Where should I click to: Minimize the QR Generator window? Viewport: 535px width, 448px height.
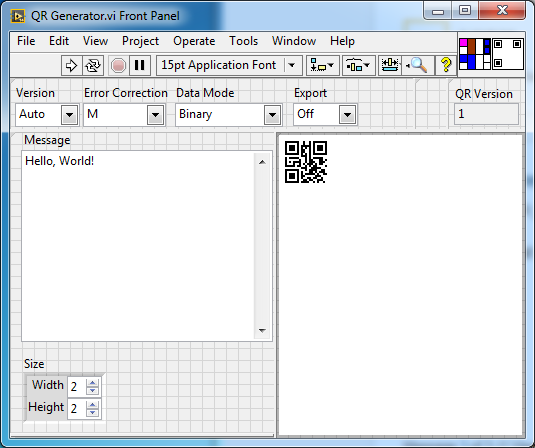click(438, 11)
